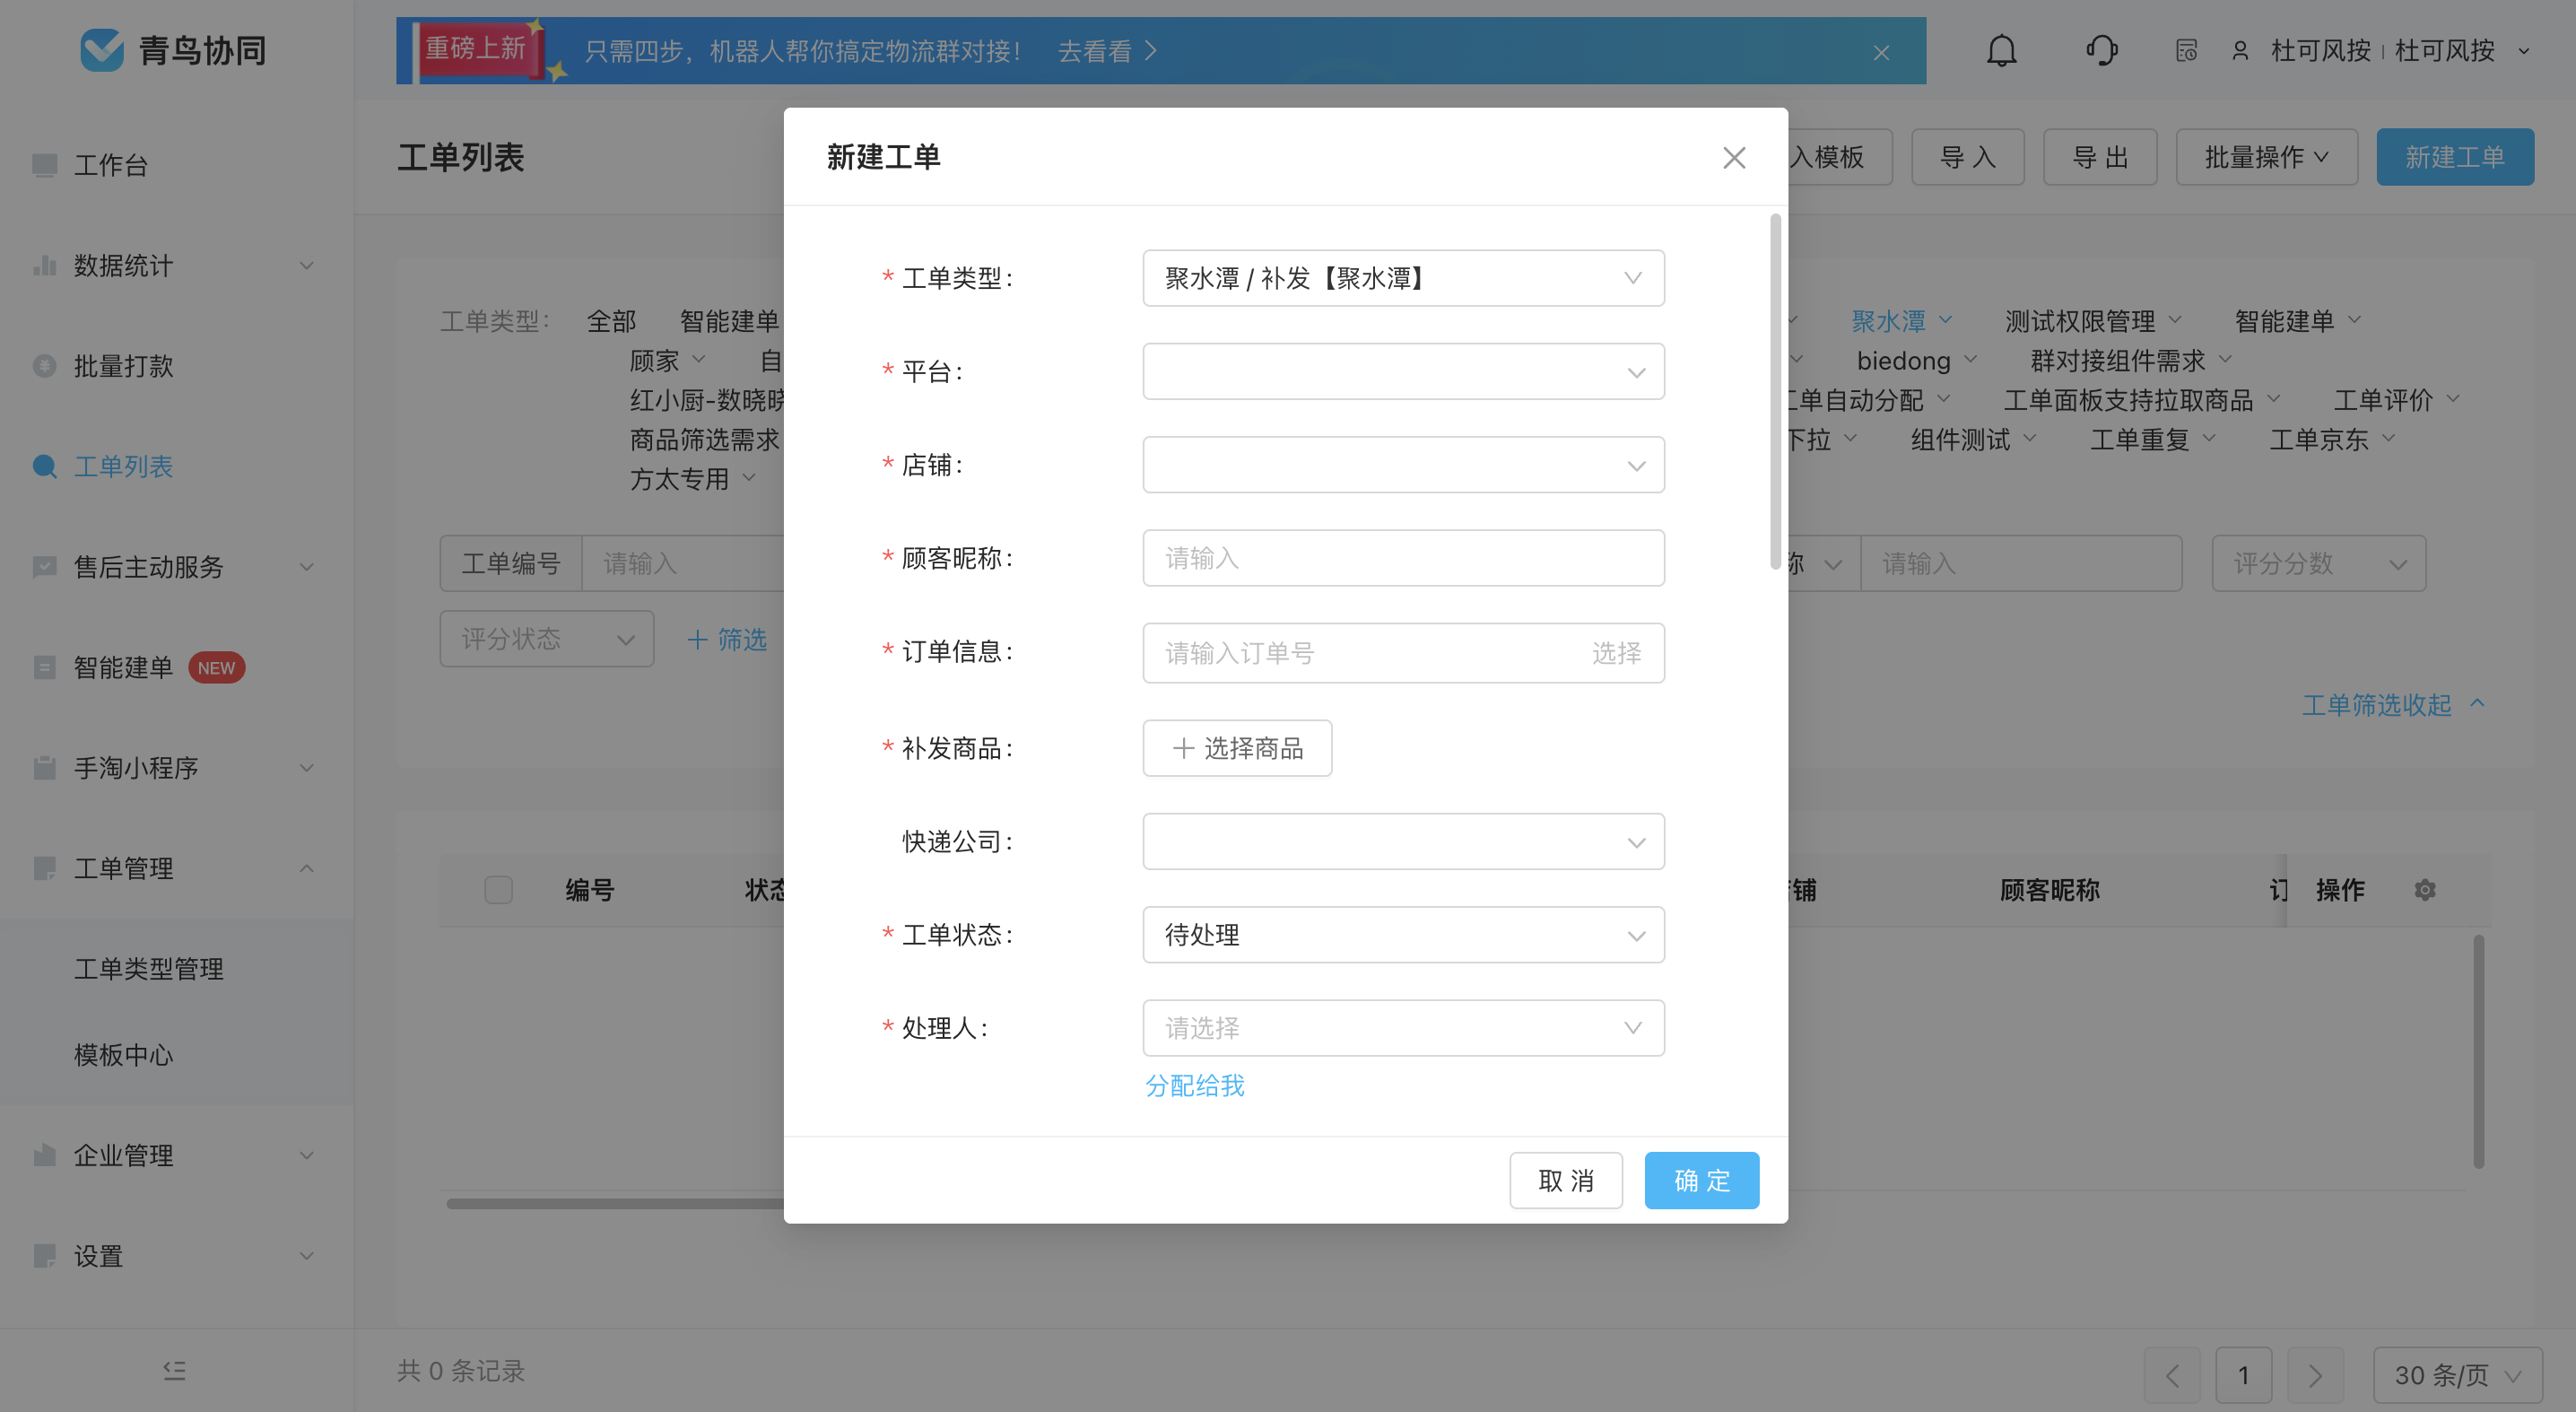Open the 批量操作 dropdown
Screen dimensions: 2576x1412
point(2267,157)
